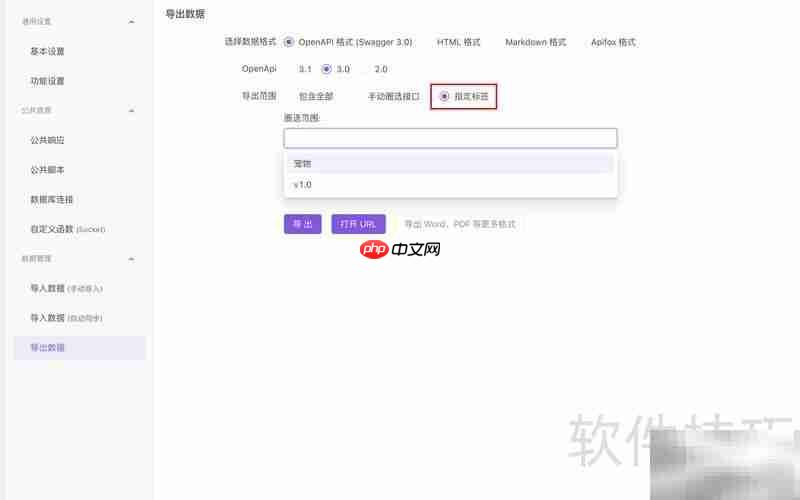The height and width of the screenshot is (500, 800).
Task: Collapse the 数据管理 sidebar section
Action: [131, 259]
